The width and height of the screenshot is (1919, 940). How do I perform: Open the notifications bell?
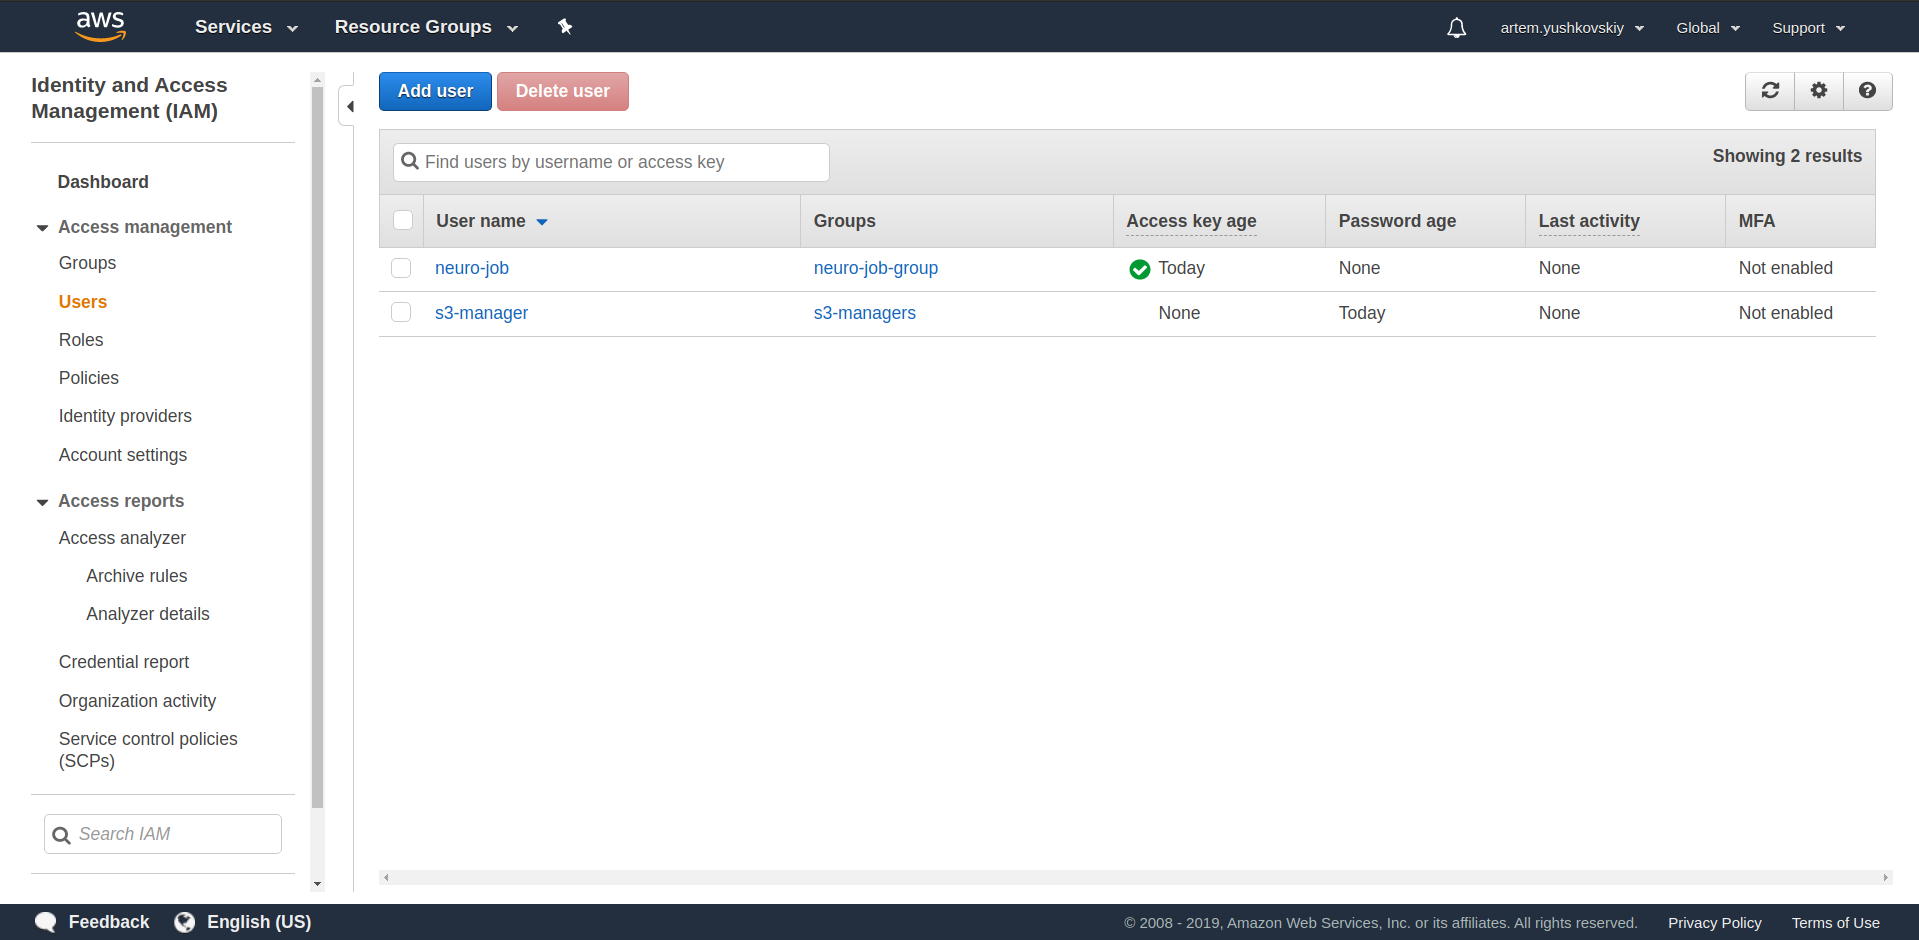[x=1456, y=28]
